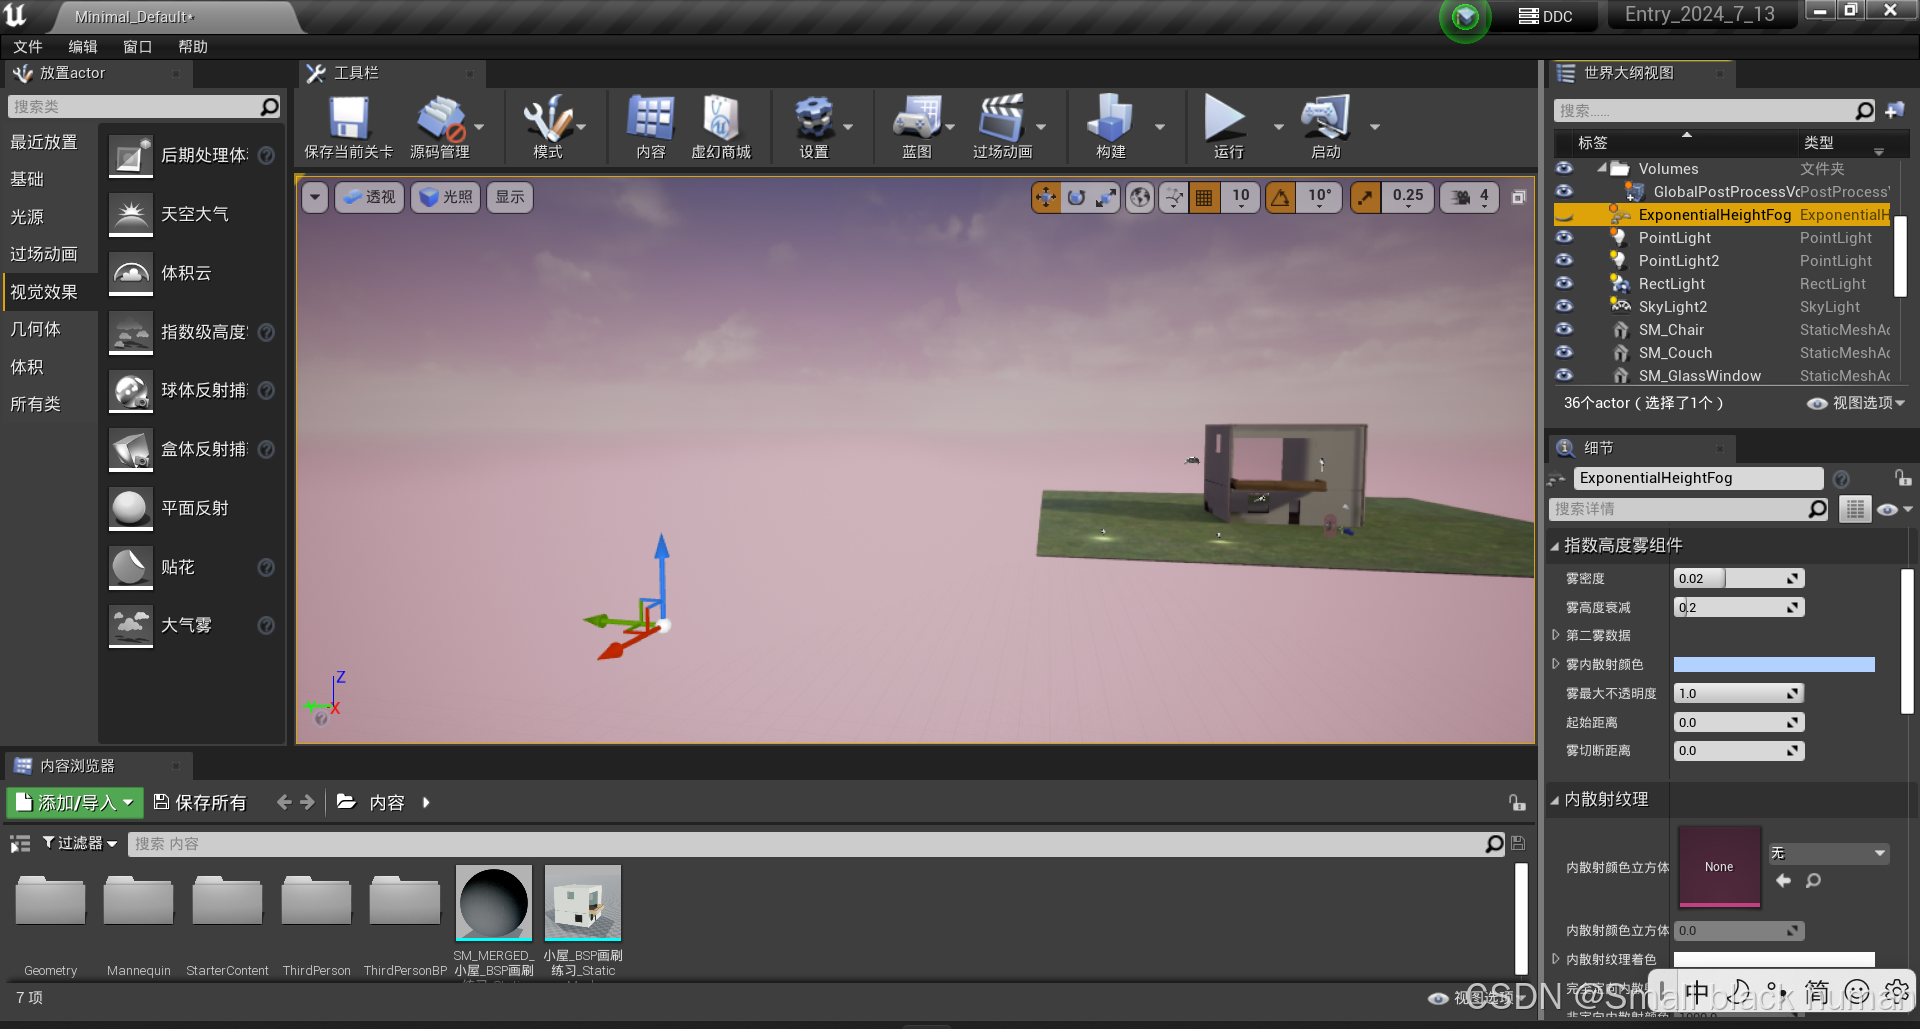The image size is (1920, 1029).
Task: Select the rotate transform gizmo tool in viewport
Action: 1076,198
